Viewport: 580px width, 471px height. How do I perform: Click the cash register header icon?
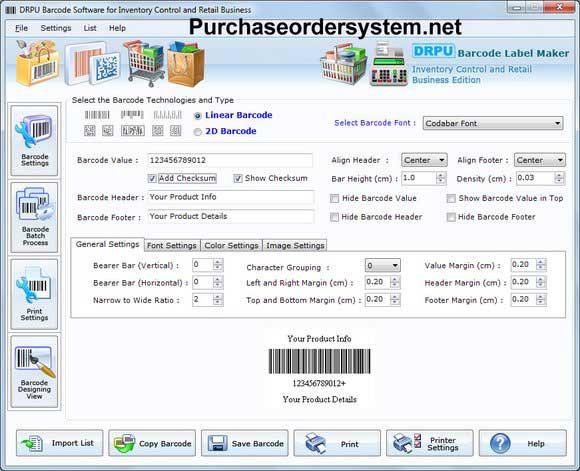[389, 64]
